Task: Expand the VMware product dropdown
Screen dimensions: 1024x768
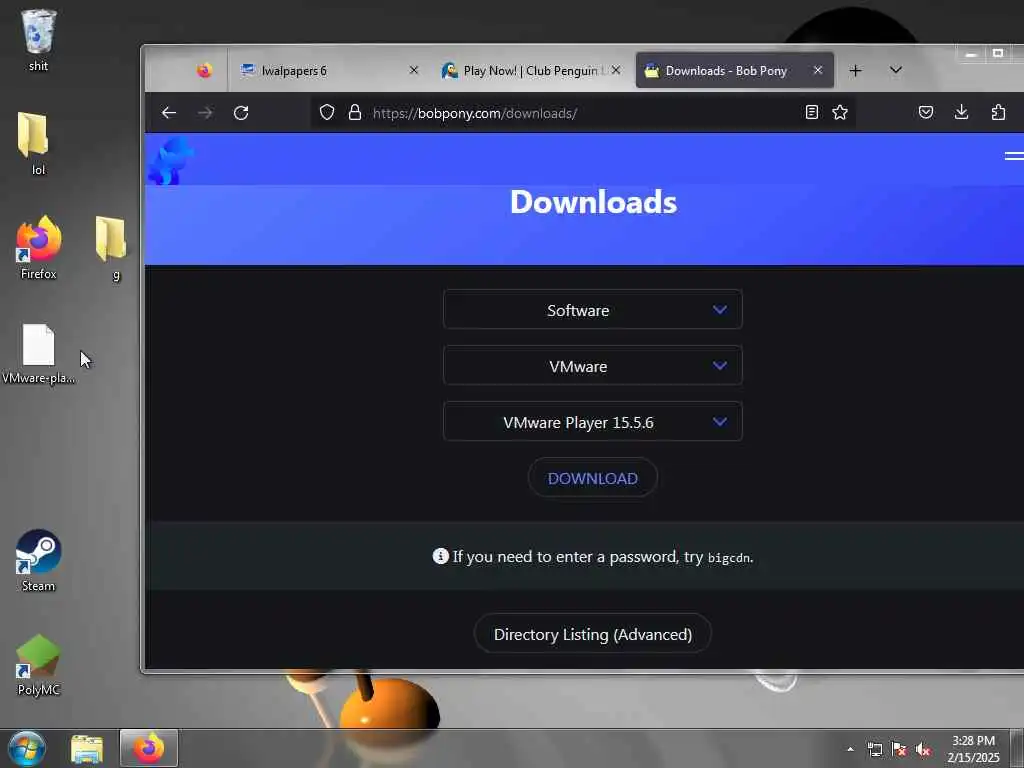Action: (592, 366)
